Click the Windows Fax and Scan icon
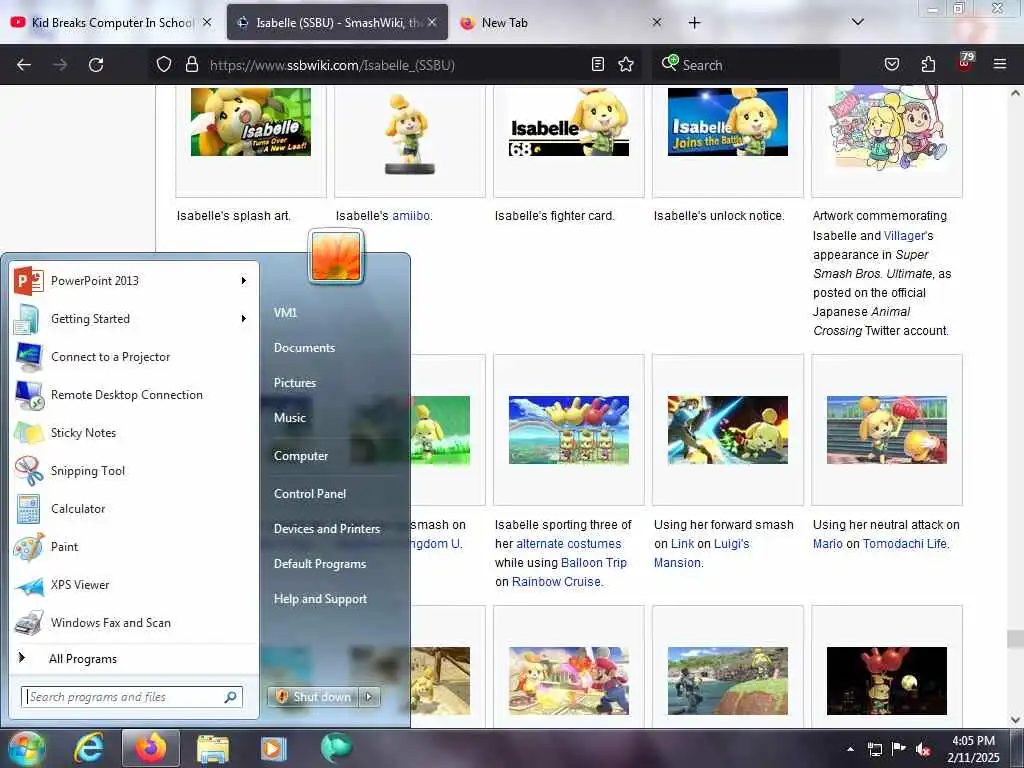The image size is (1024, 768). click(x=29, y=623)
